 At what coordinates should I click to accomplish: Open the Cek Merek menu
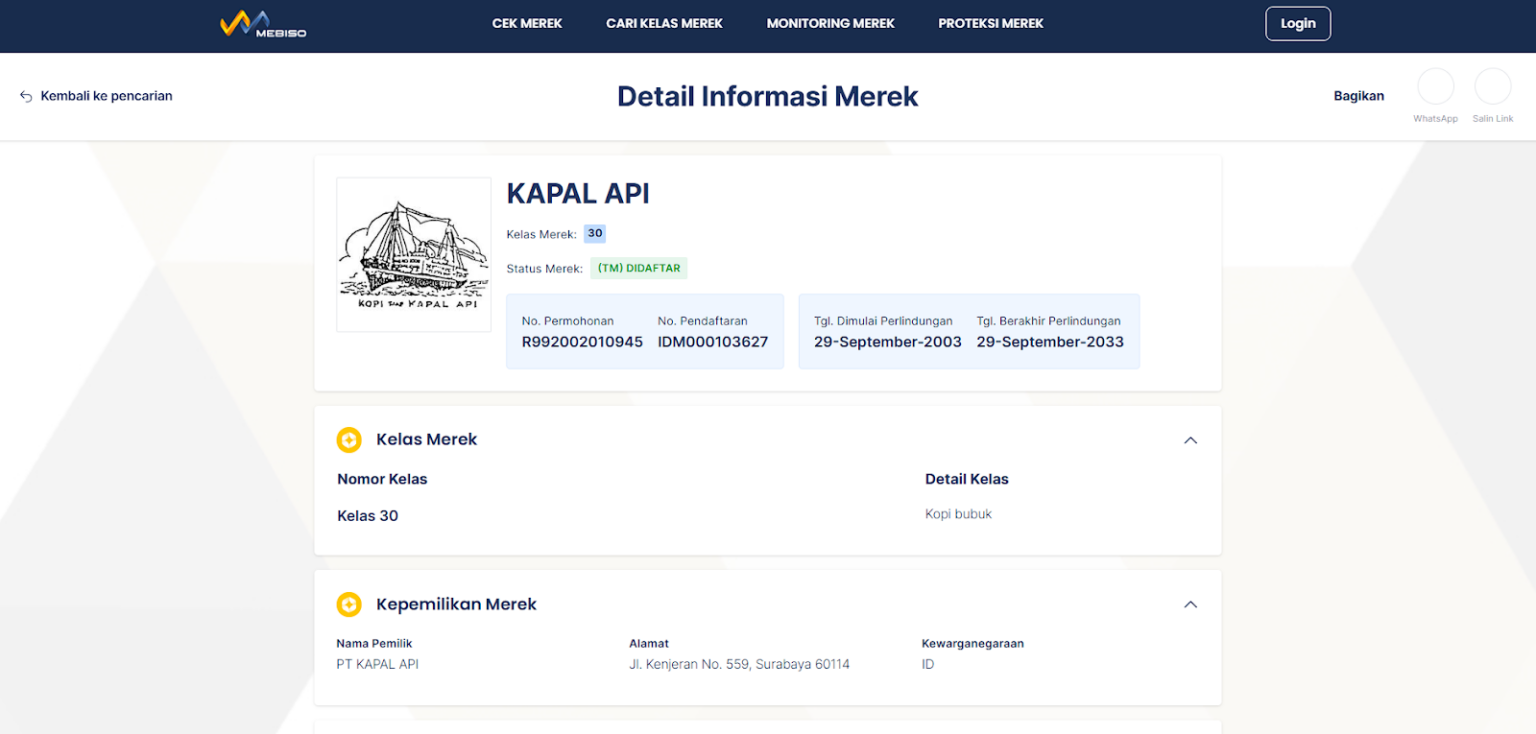(527, 24)
